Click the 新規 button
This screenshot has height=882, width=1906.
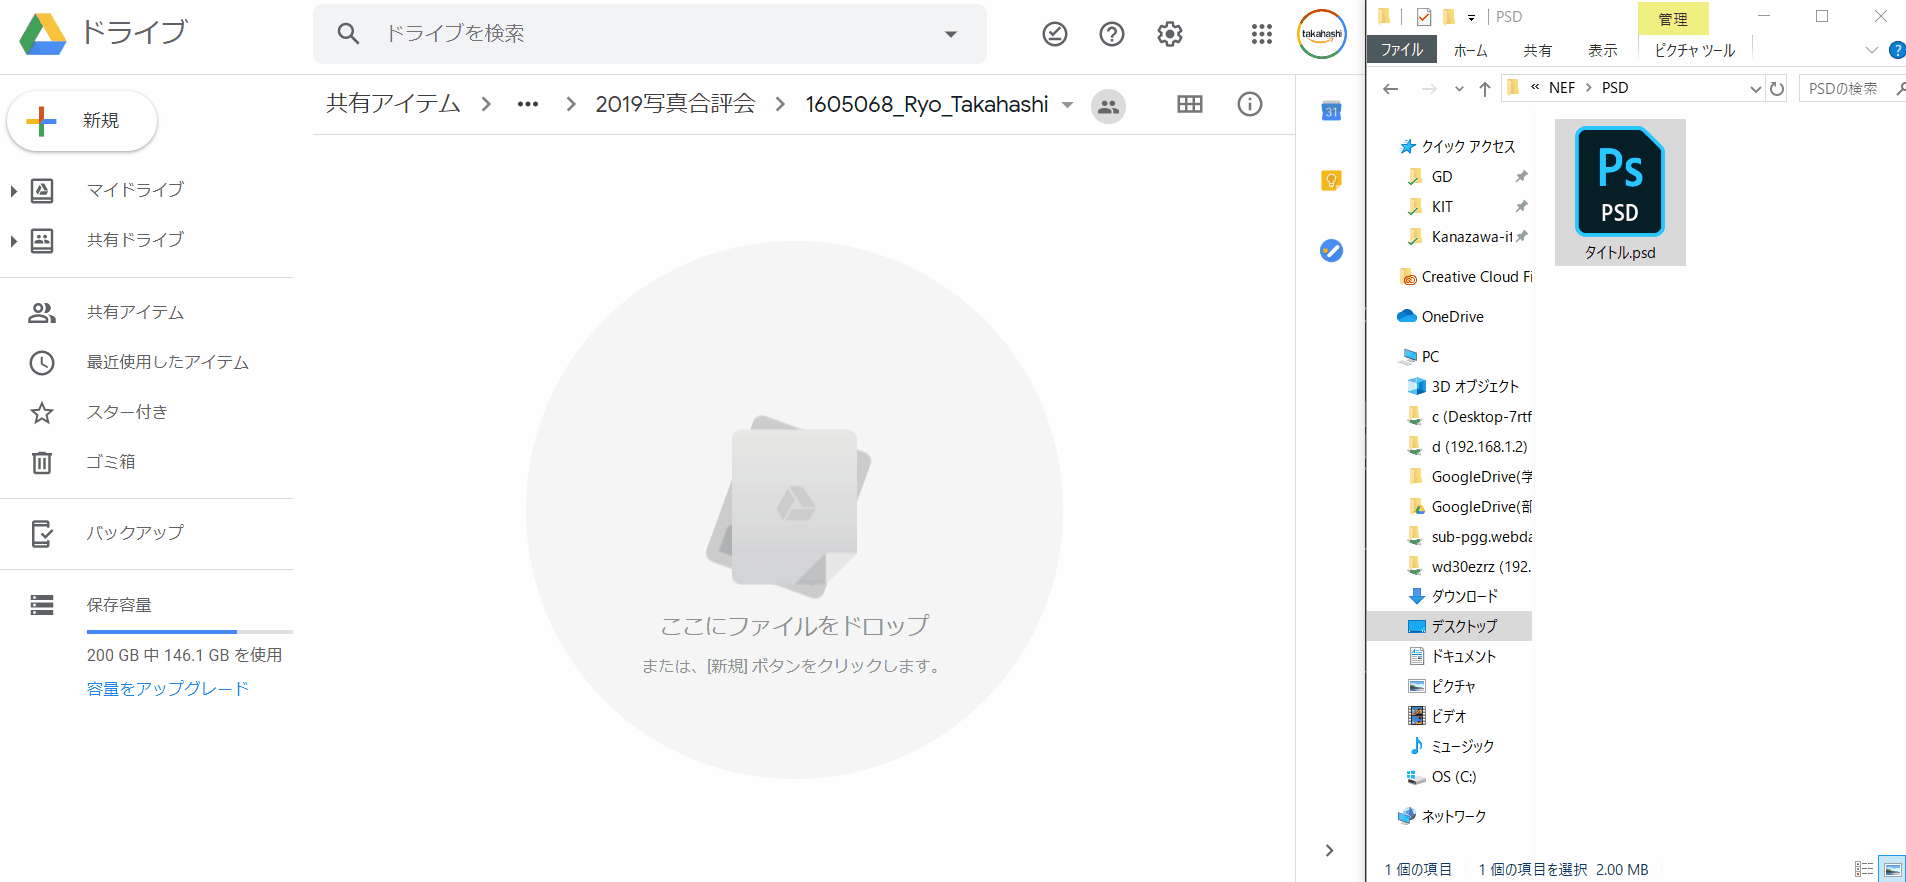82,121
